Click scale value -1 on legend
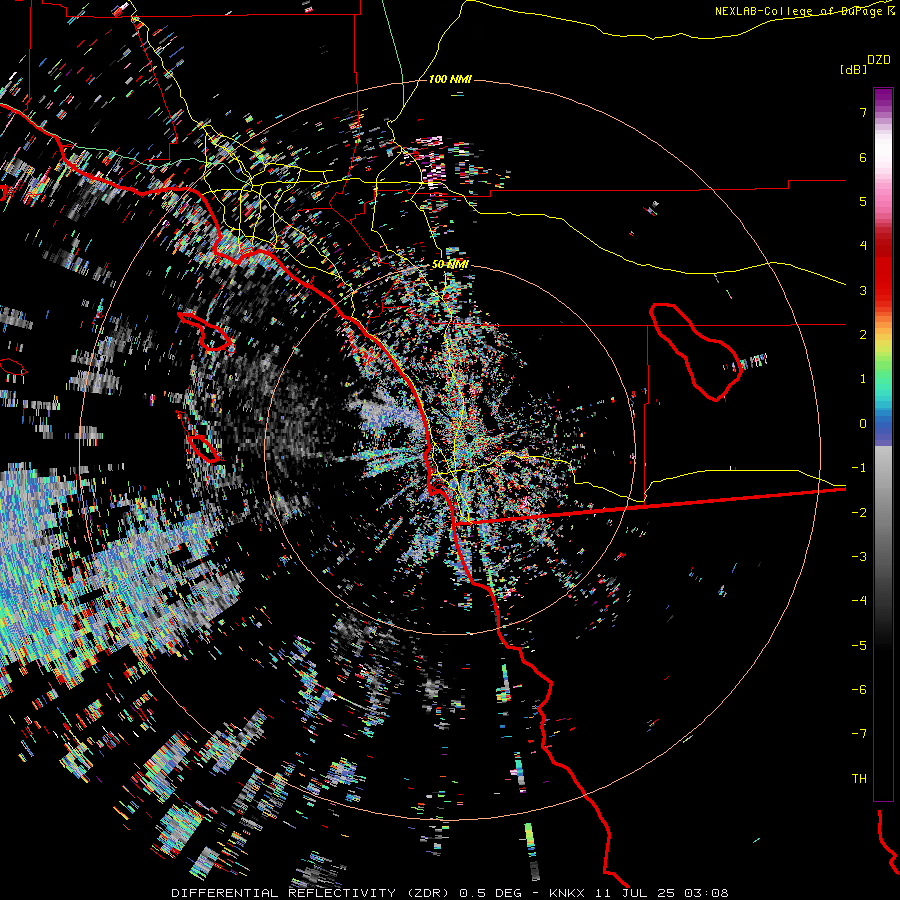The image size is (900, 900). click(x=859, y=468)
